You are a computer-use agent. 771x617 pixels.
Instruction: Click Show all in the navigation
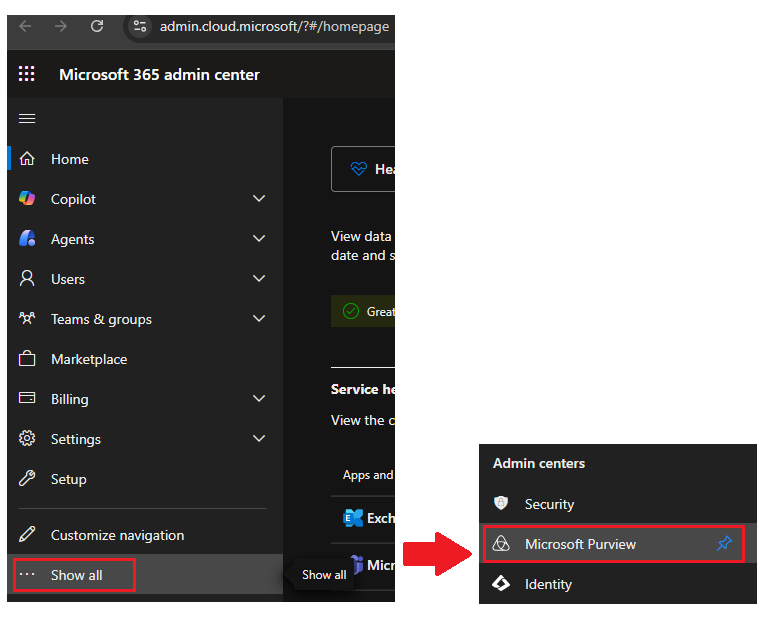click(77, 575)
